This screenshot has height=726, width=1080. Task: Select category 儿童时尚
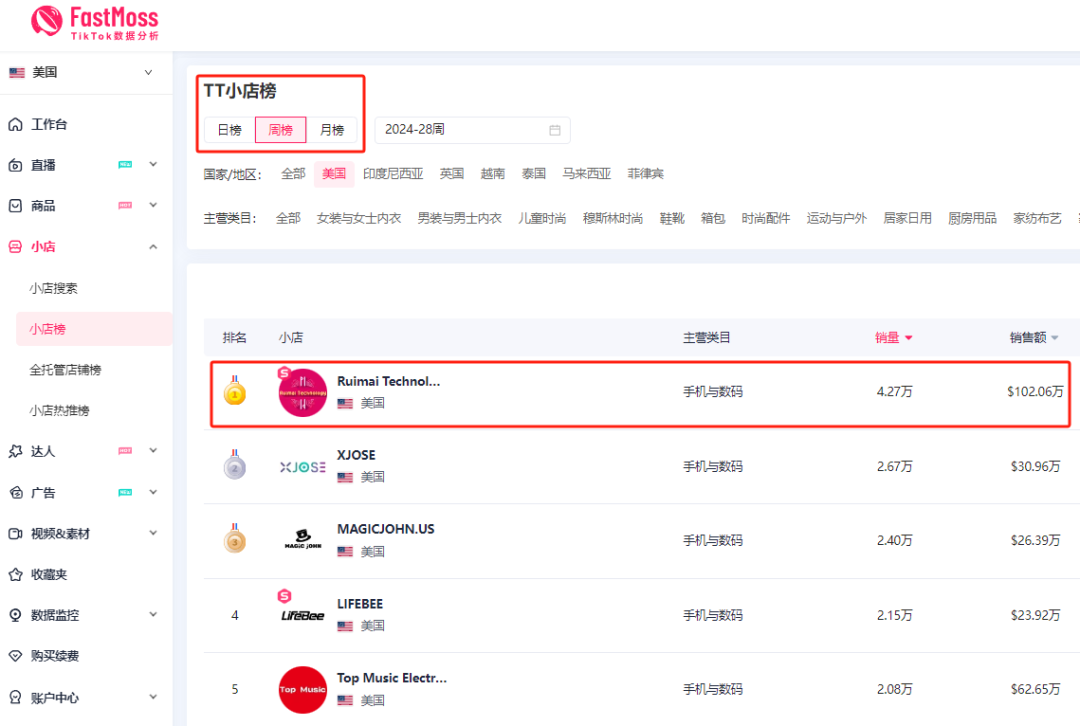tap(542, 218)
